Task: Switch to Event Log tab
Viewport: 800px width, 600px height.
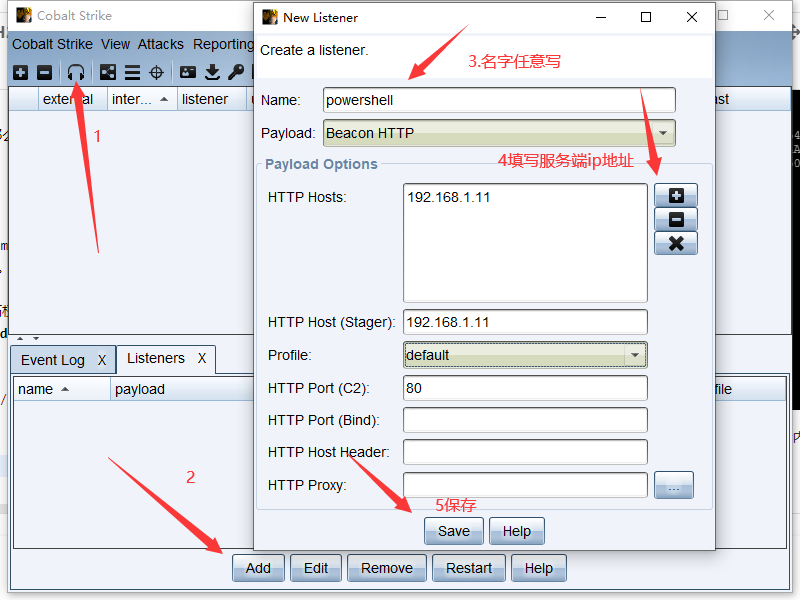Action: pos(53,360)
